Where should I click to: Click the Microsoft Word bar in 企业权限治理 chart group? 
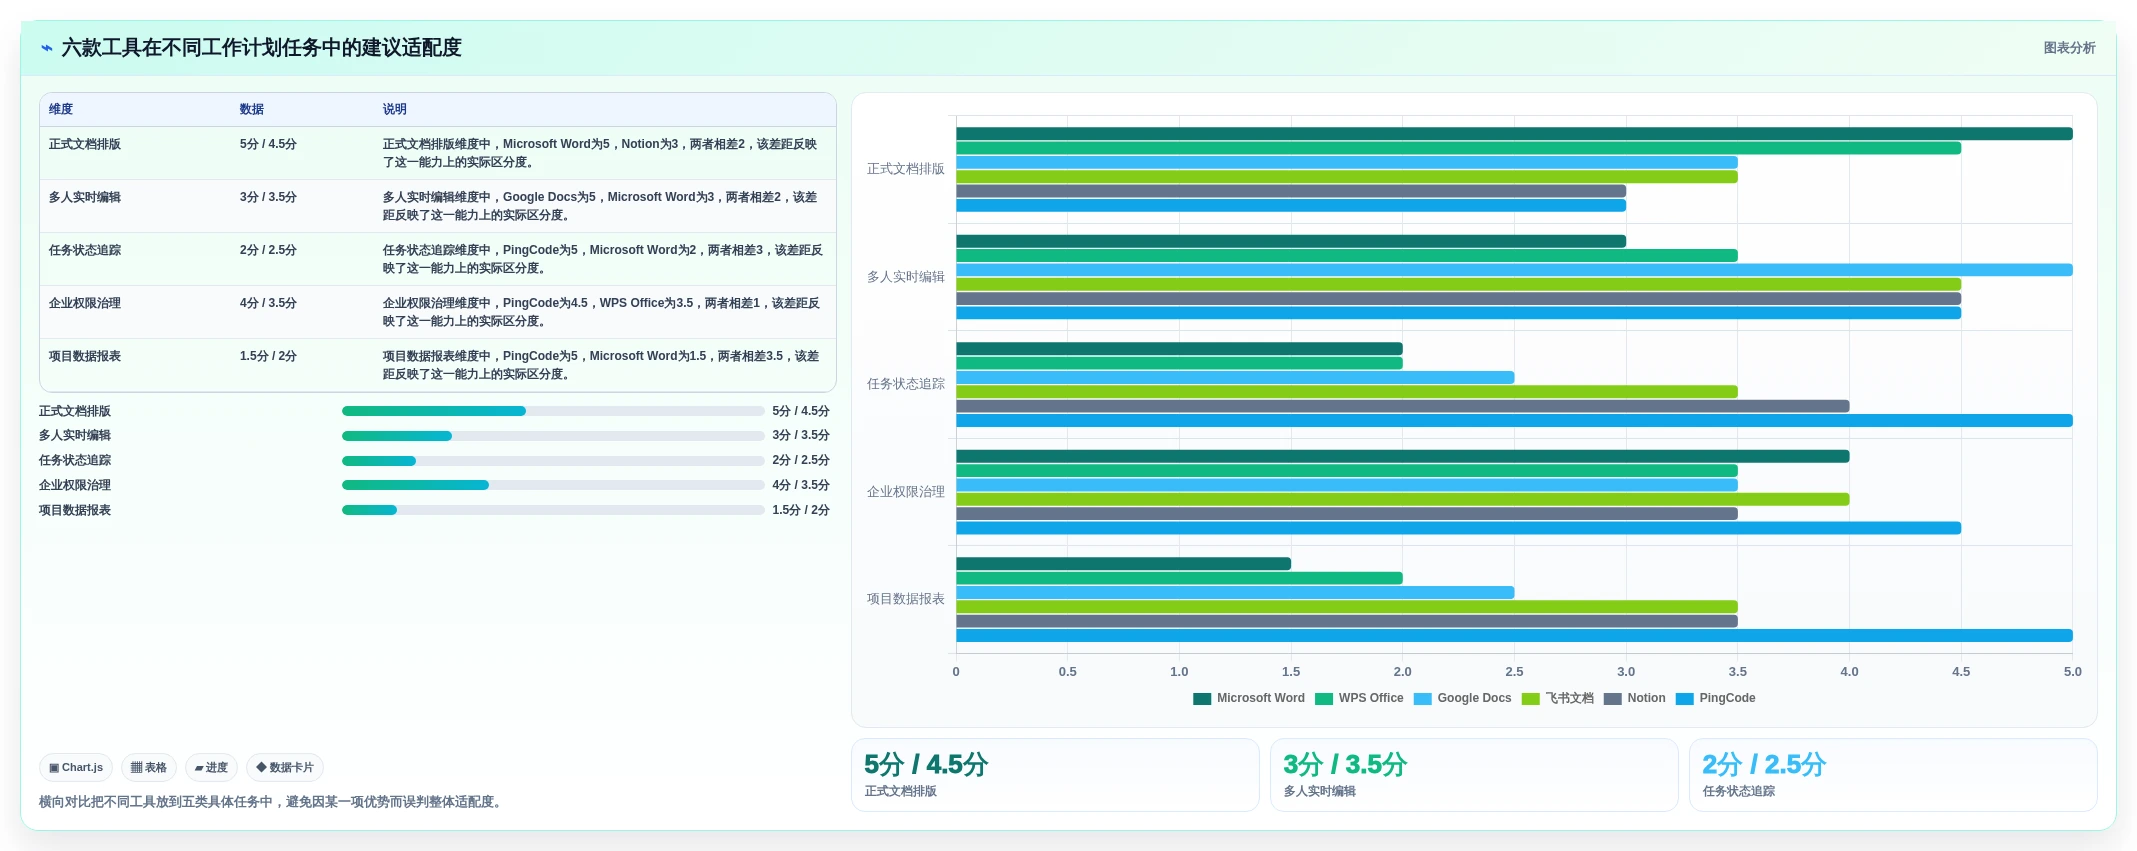[1403, 456]
